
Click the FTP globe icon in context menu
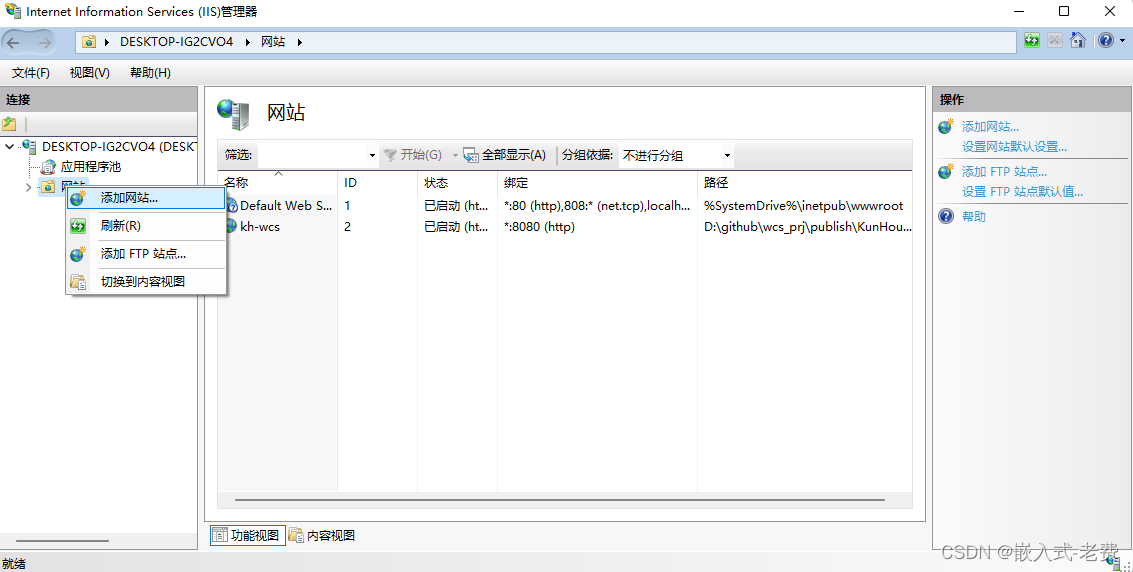point(78,254)
